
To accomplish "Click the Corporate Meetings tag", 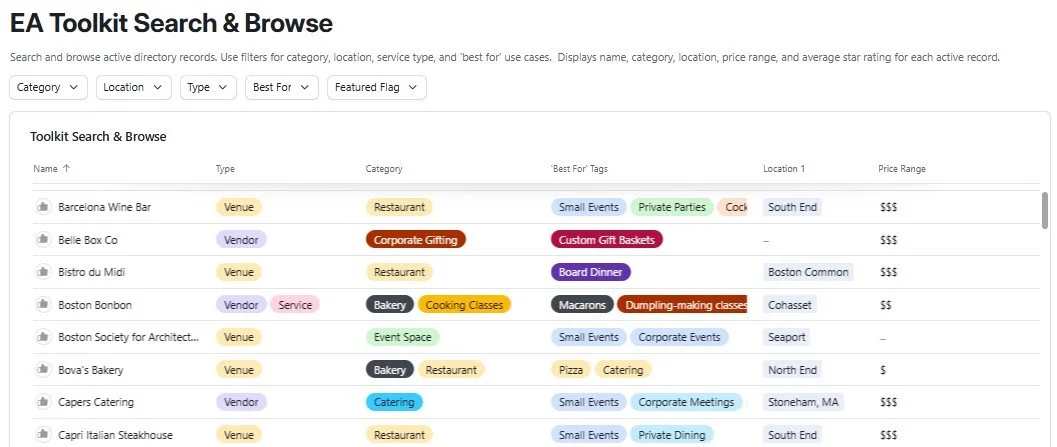I will point(686,402).
